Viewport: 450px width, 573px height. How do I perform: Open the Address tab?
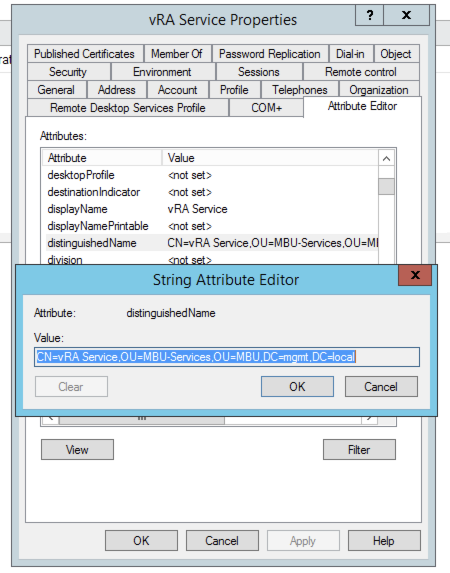coord(117,90)
